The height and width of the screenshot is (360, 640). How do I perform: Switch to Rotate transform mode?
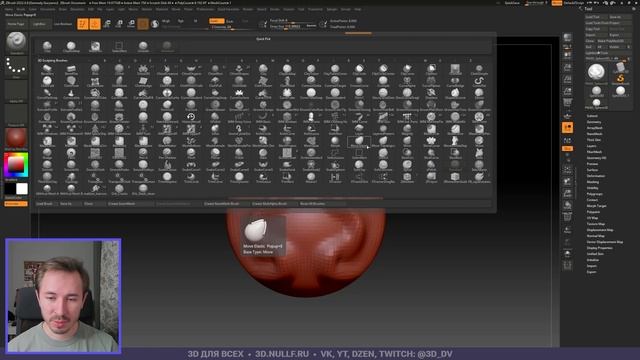click(131, 24)
